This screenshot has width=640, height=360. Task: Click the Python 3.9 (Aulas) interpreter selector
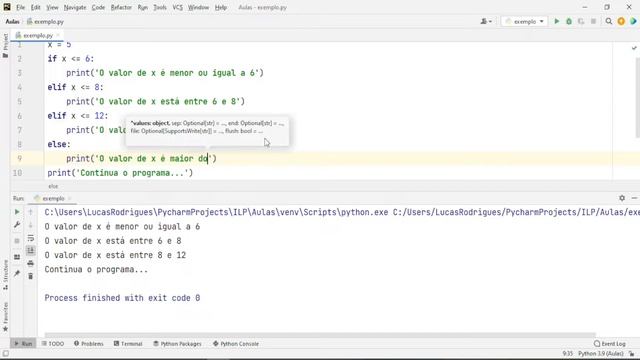(x=600, y=353)
